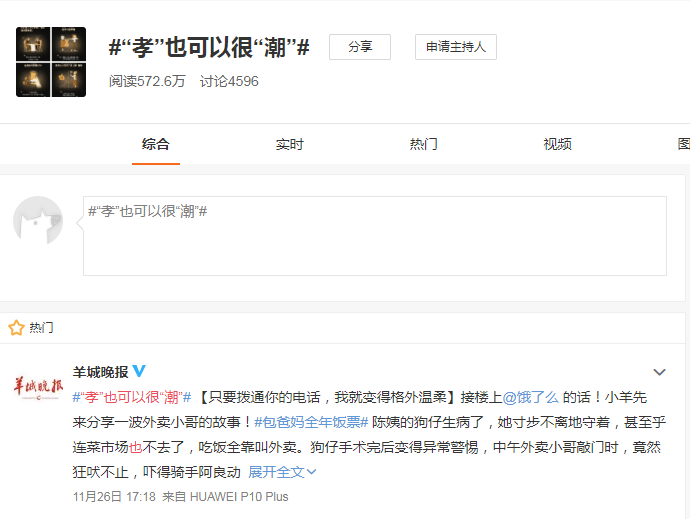
Task: Open the #包爸妈全年饭票# hashtag link
Action: (x=311, y=422)
